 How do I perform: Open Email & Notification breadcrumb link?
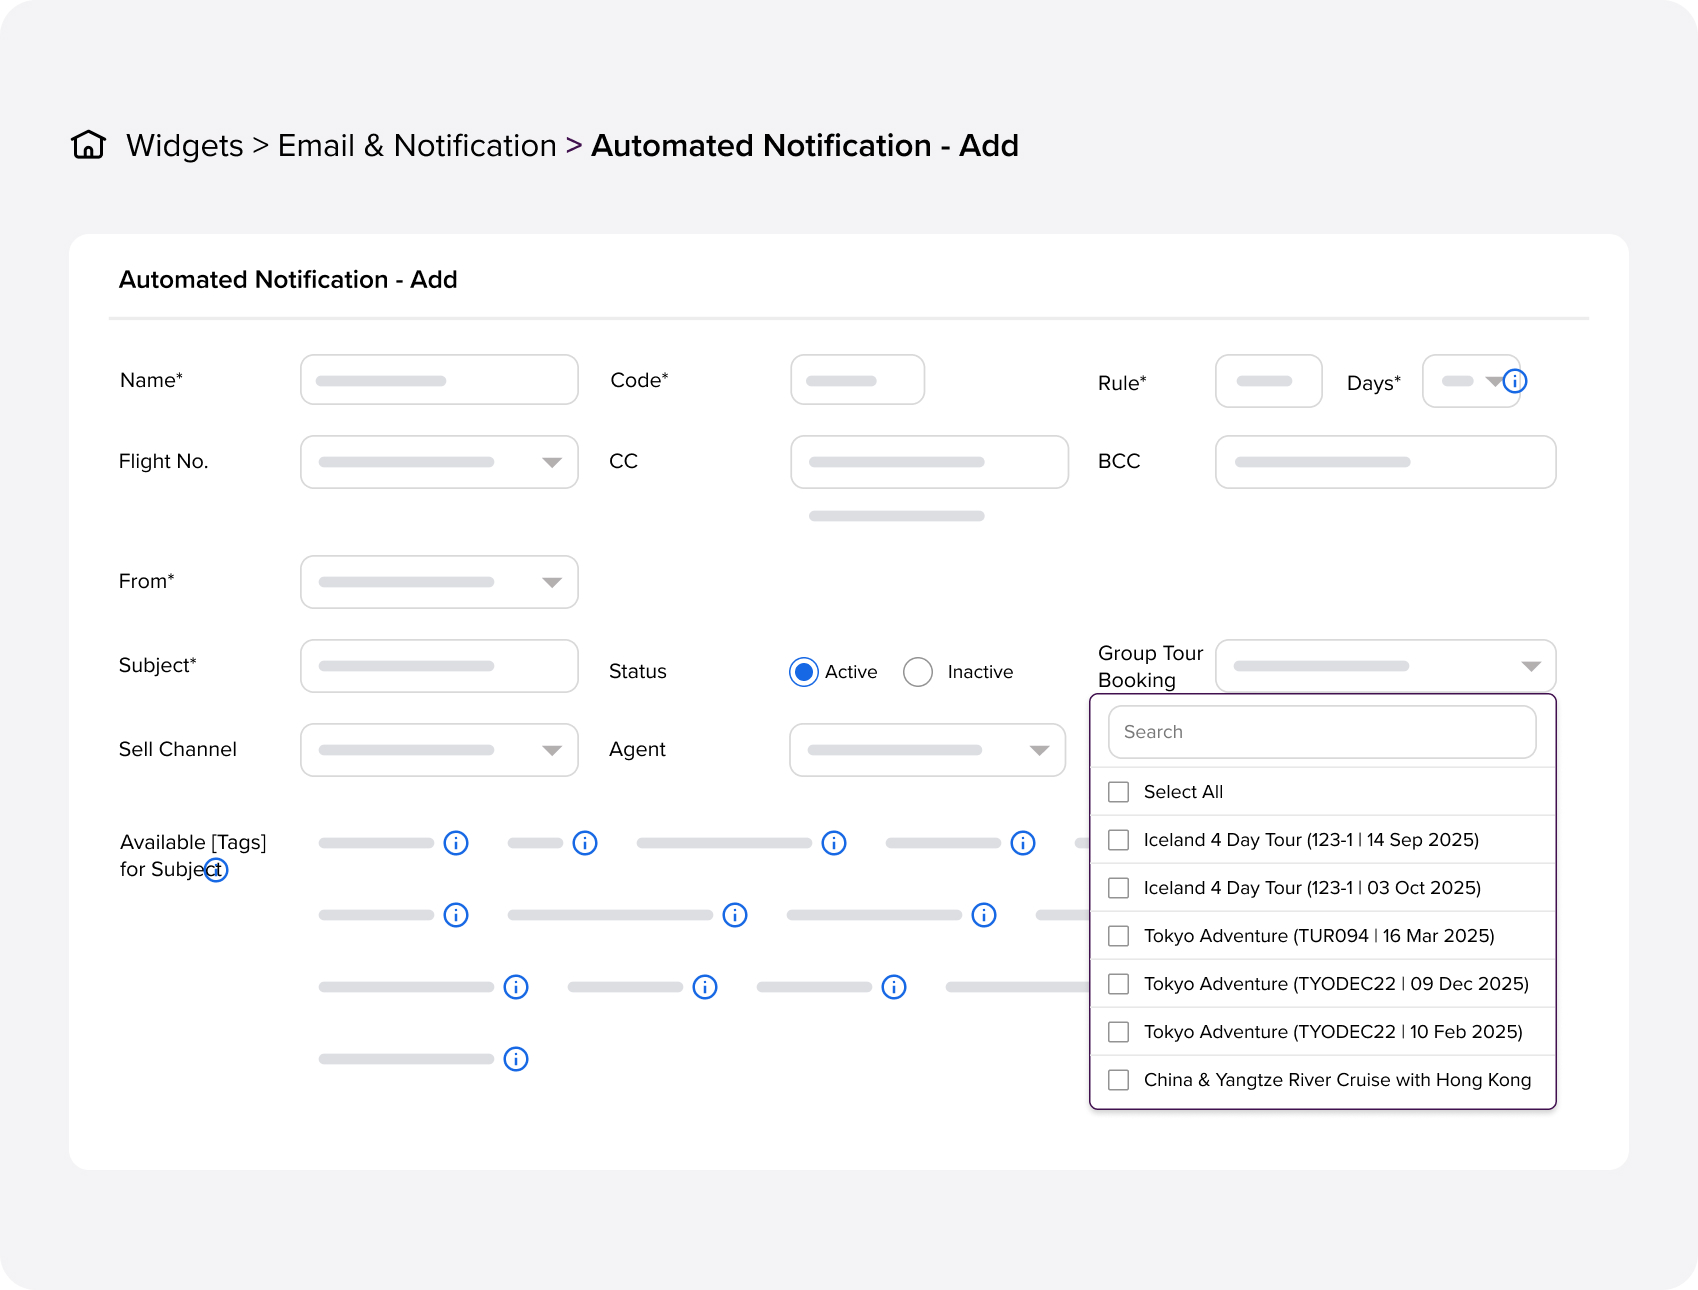(x=417, y=145)
